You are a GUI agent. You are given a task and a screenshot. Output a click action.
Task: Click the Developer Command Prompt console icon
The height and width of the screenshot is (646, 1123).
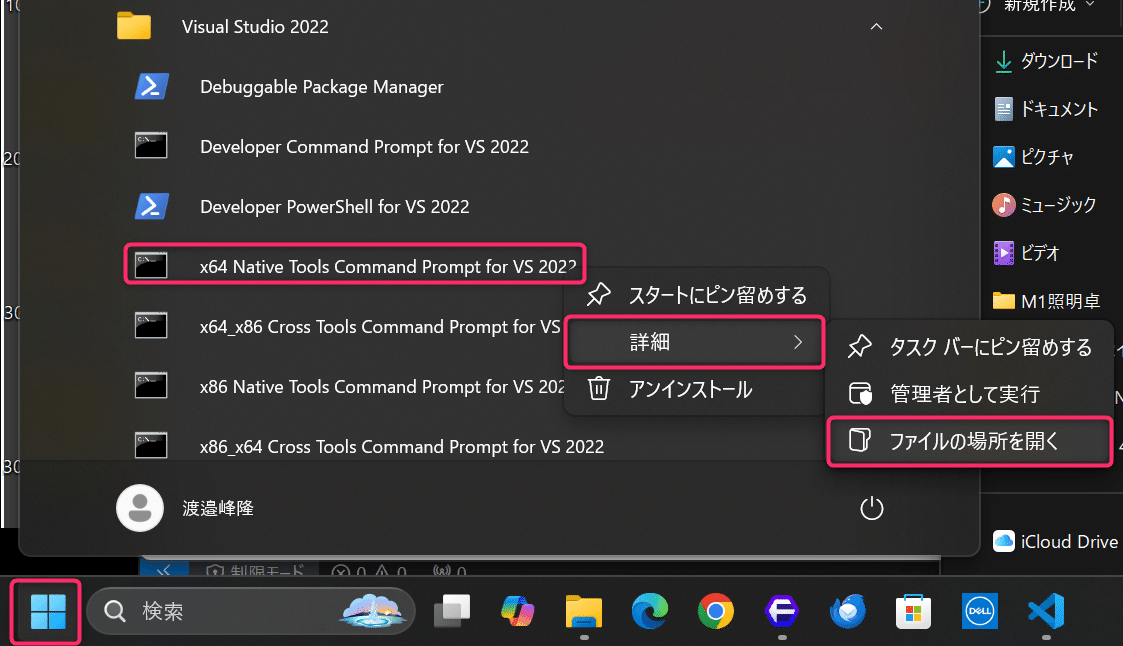pos(151,146)
